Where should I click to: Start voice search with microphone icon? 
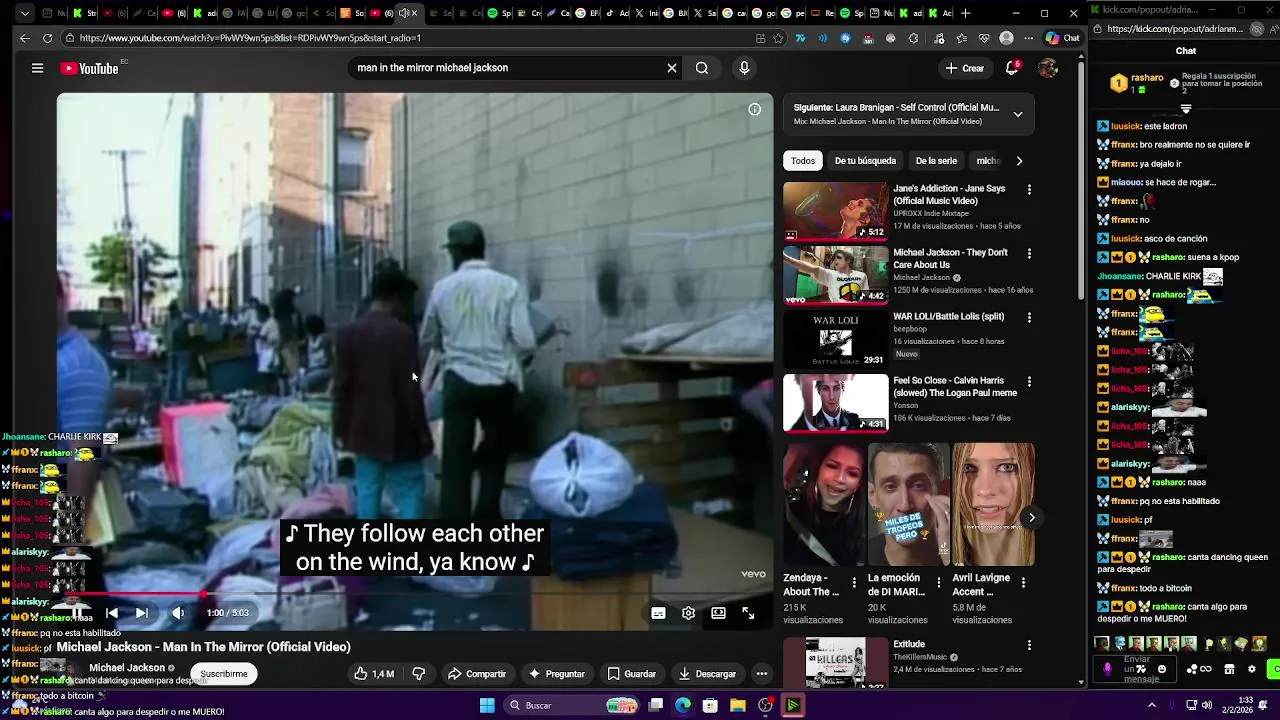[x=744, y=68]
